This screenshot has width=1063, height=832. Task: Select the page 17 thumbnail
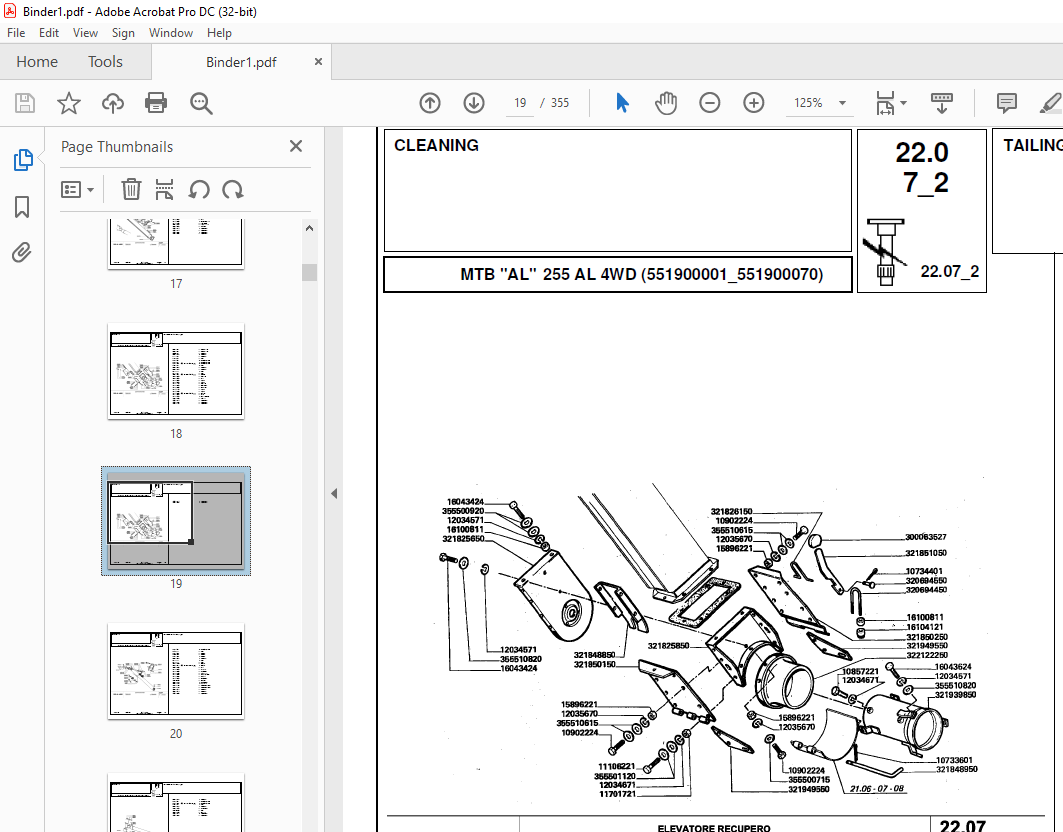click(176, 243)
